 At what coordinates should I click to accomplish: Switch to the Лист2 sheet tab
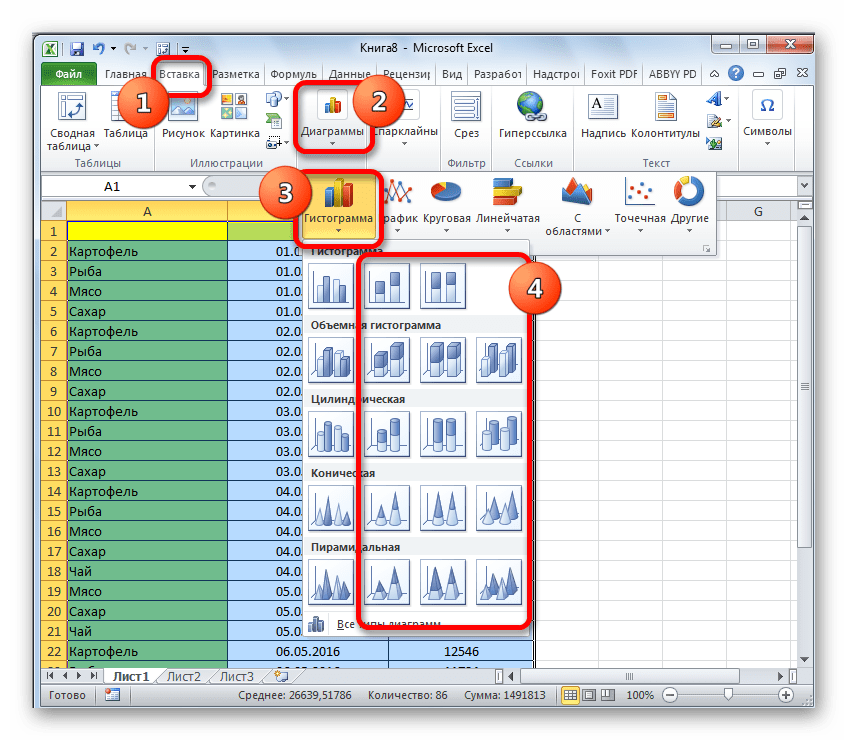[x=184, y=676]
